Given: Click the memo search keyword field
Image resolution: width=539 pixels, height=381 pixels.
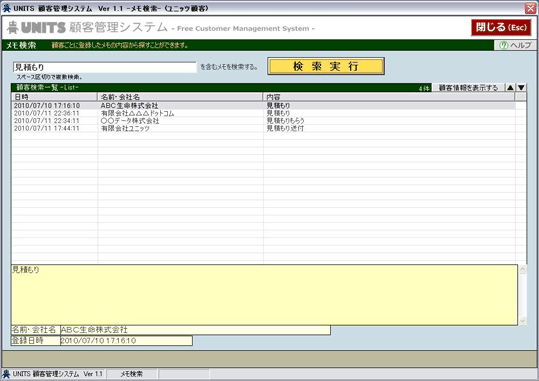Looking at the screenshot, I should (x=105, y=67).
